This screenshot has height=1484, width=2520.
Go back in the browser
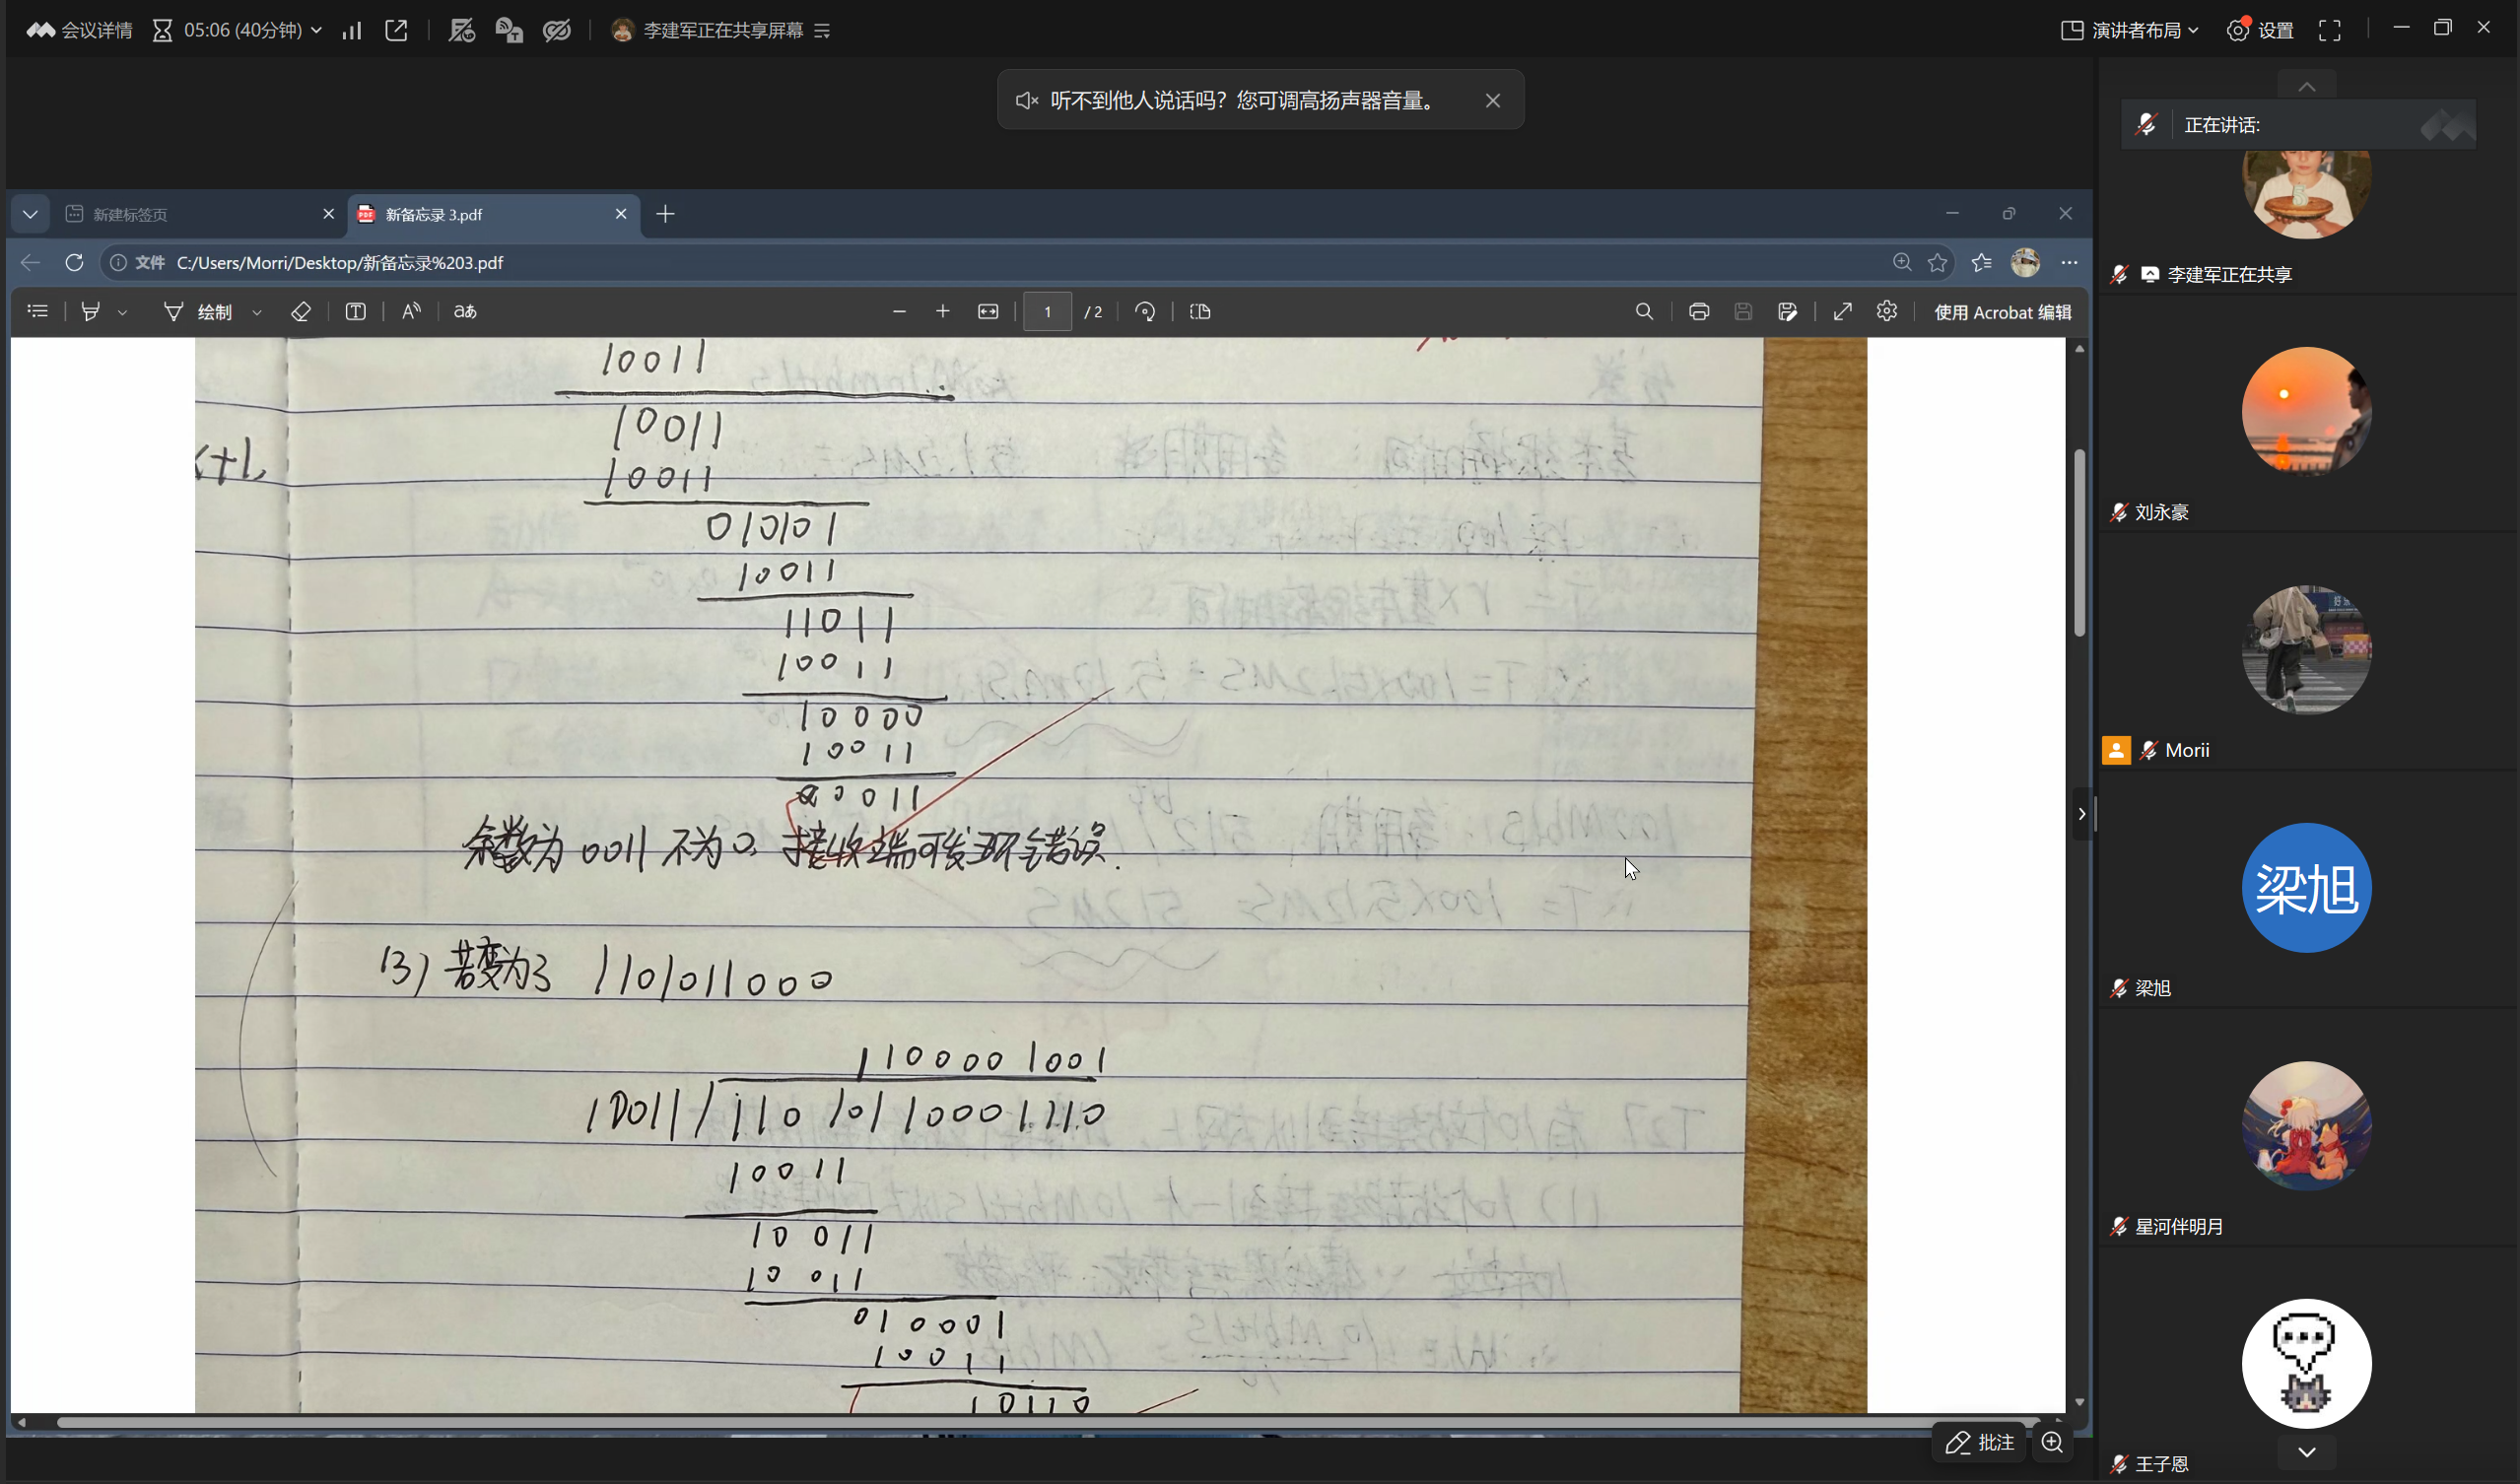click(30, 262)
